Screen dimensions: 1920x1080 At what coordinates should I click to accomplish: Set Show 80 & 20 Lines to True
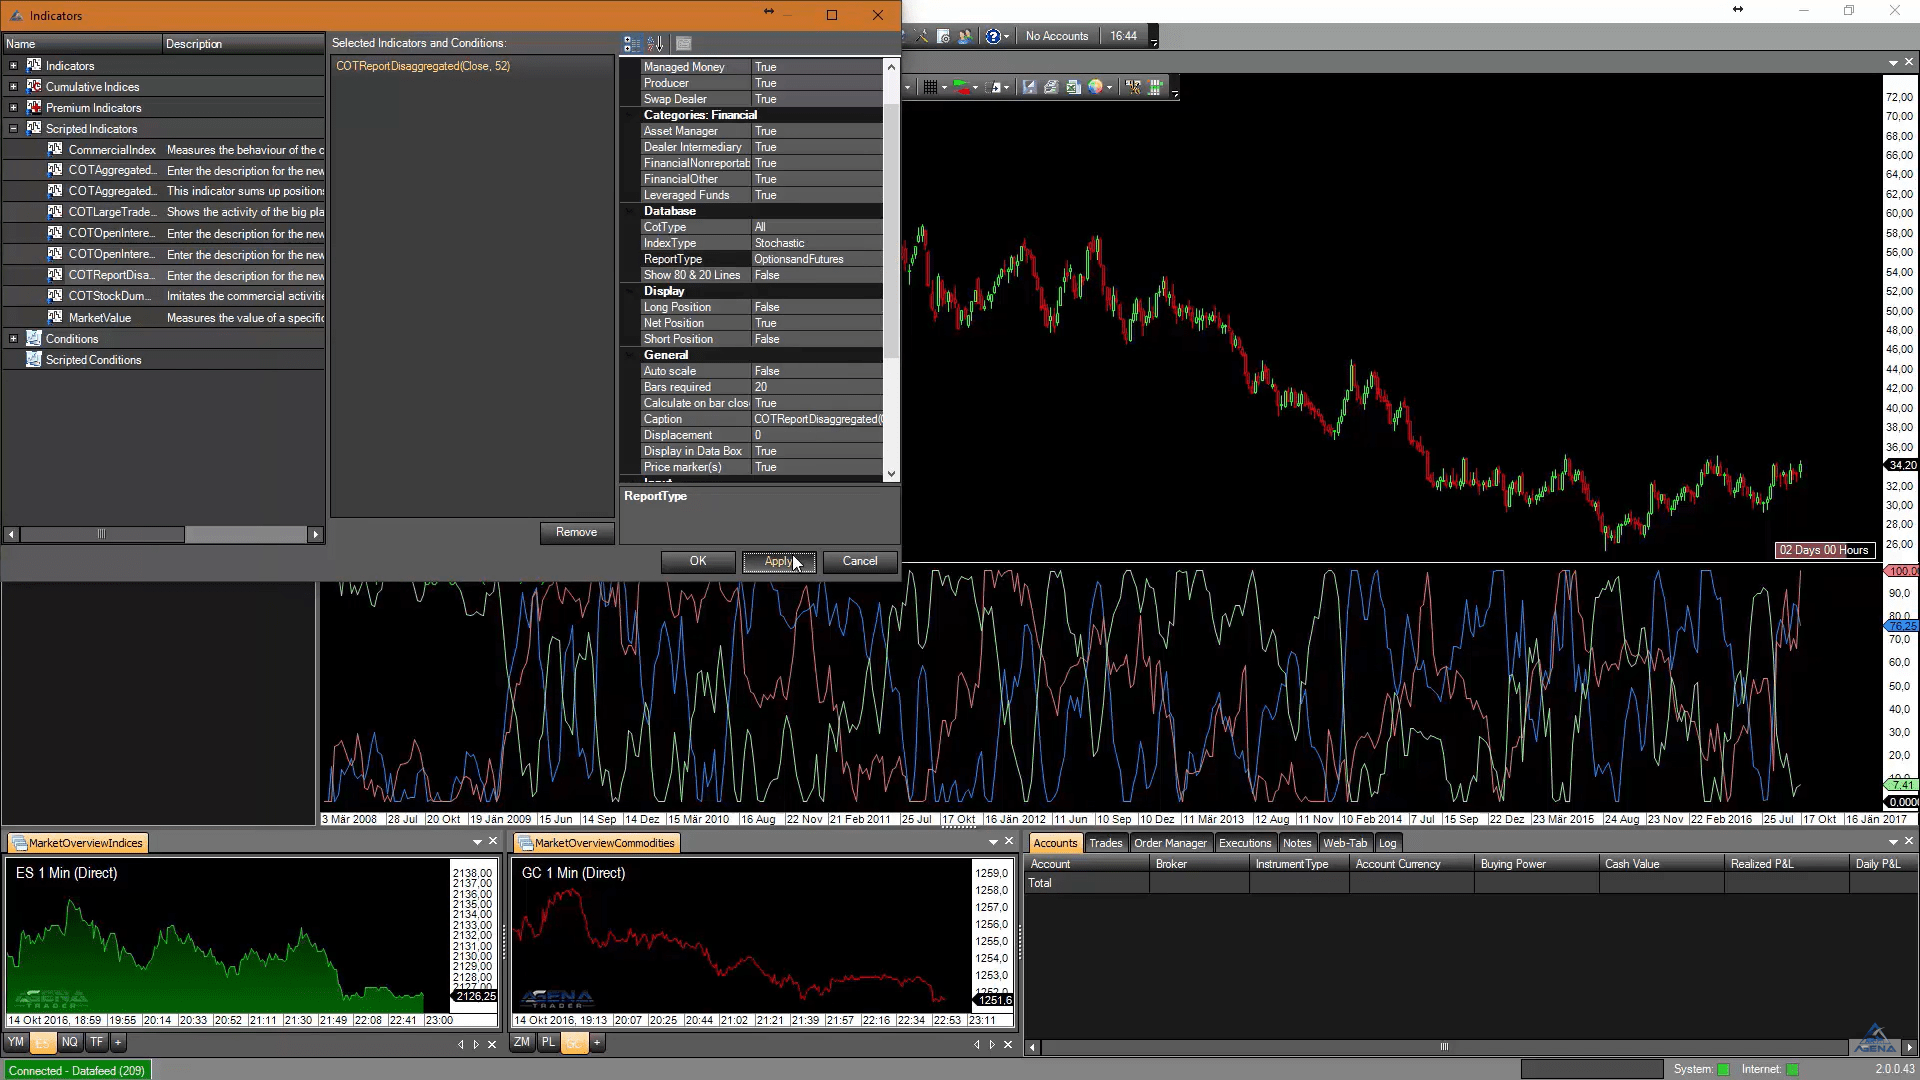[x=816, y=274]
